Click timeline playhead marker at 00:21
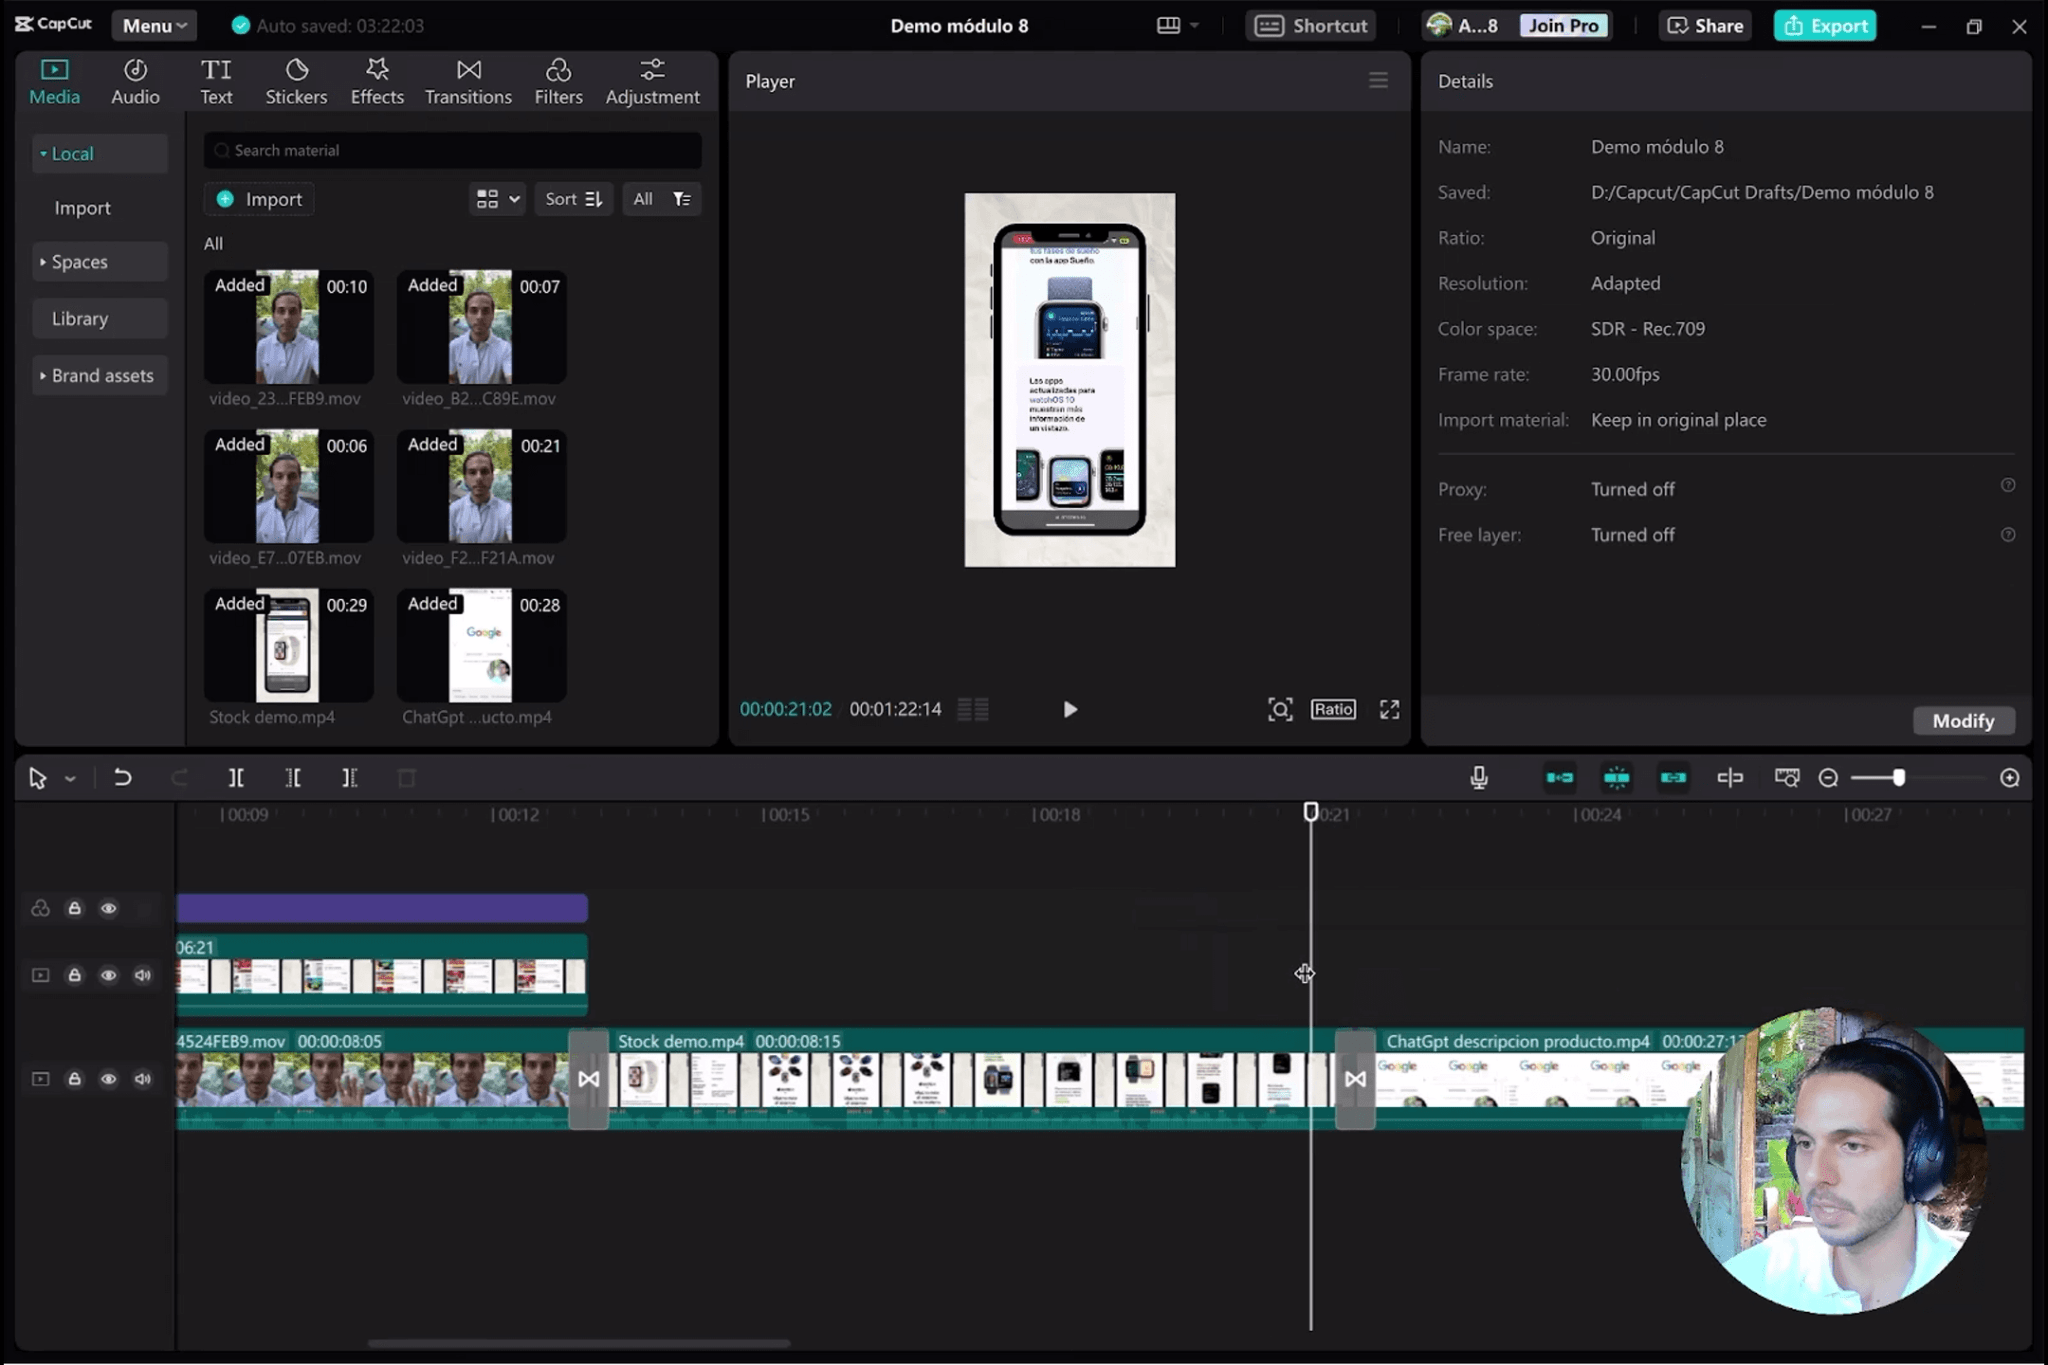This screenshot has width=2048, height=1365. (1310, 812)
